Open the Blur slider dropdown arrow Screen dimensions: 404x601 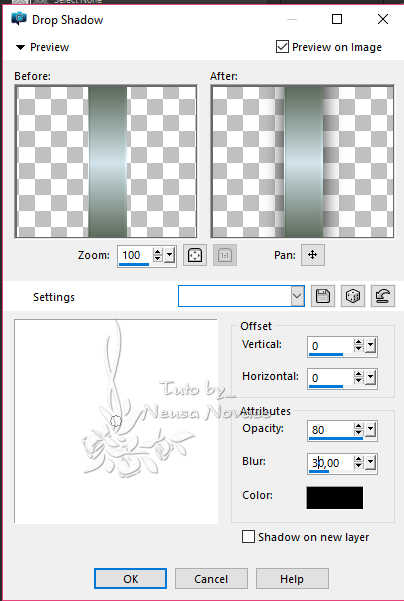tap(370, 463)
